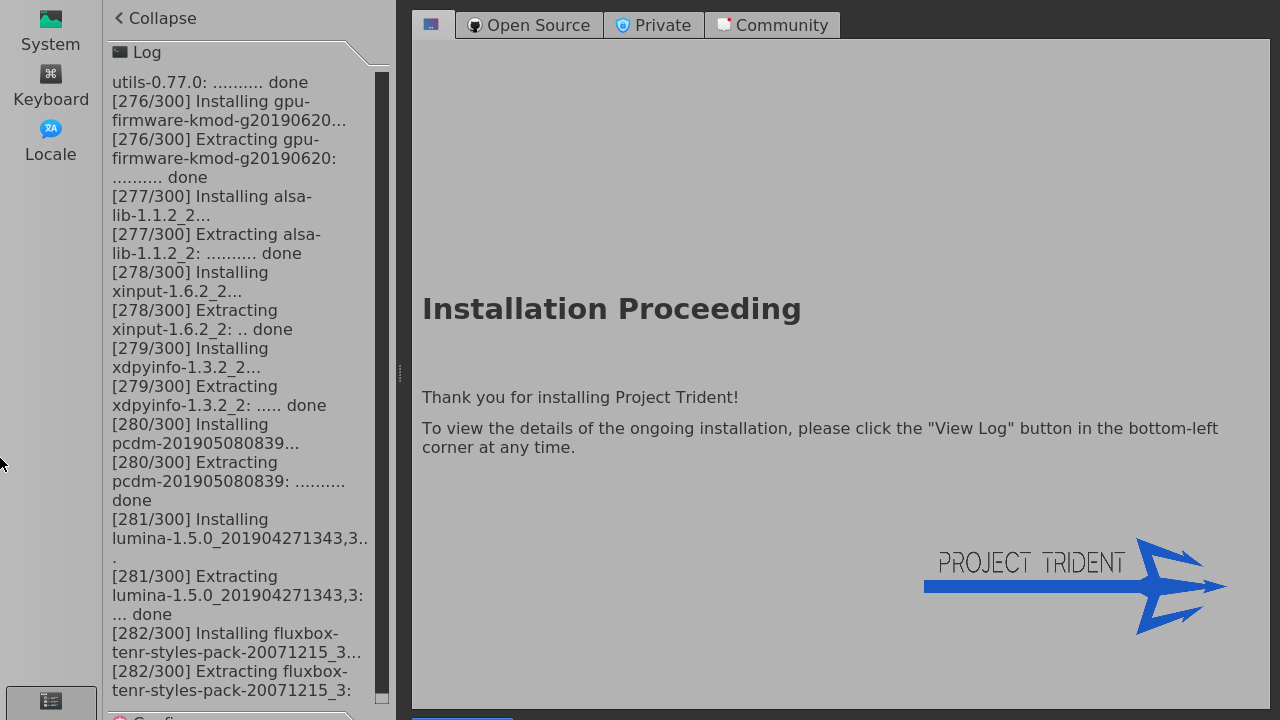
Task: Click the log line "[281/300] Extracting lumina-1.5.0_201904271343,3"
Action: pyautogui.click(x=238, y=595)
